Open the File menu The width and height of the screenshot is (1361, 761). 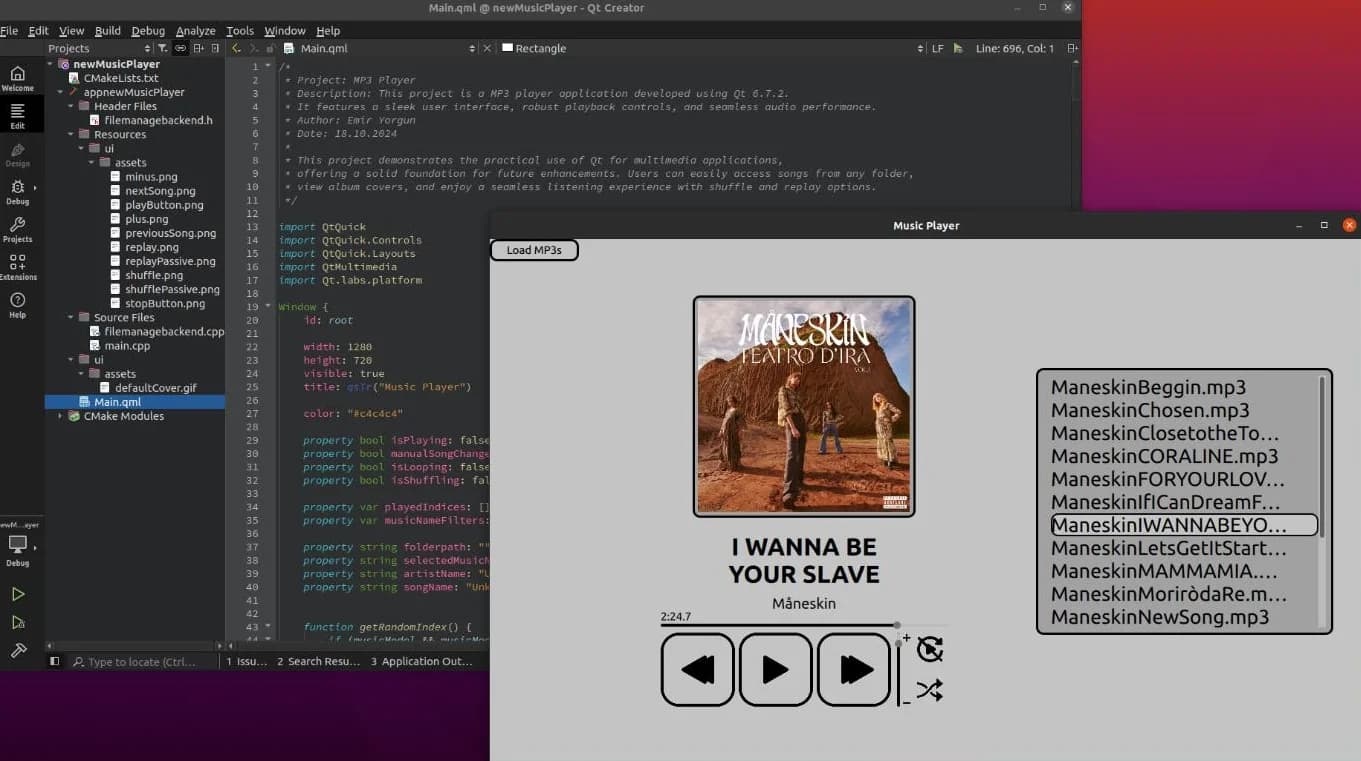pyautogui.click(x=9, y=31)
